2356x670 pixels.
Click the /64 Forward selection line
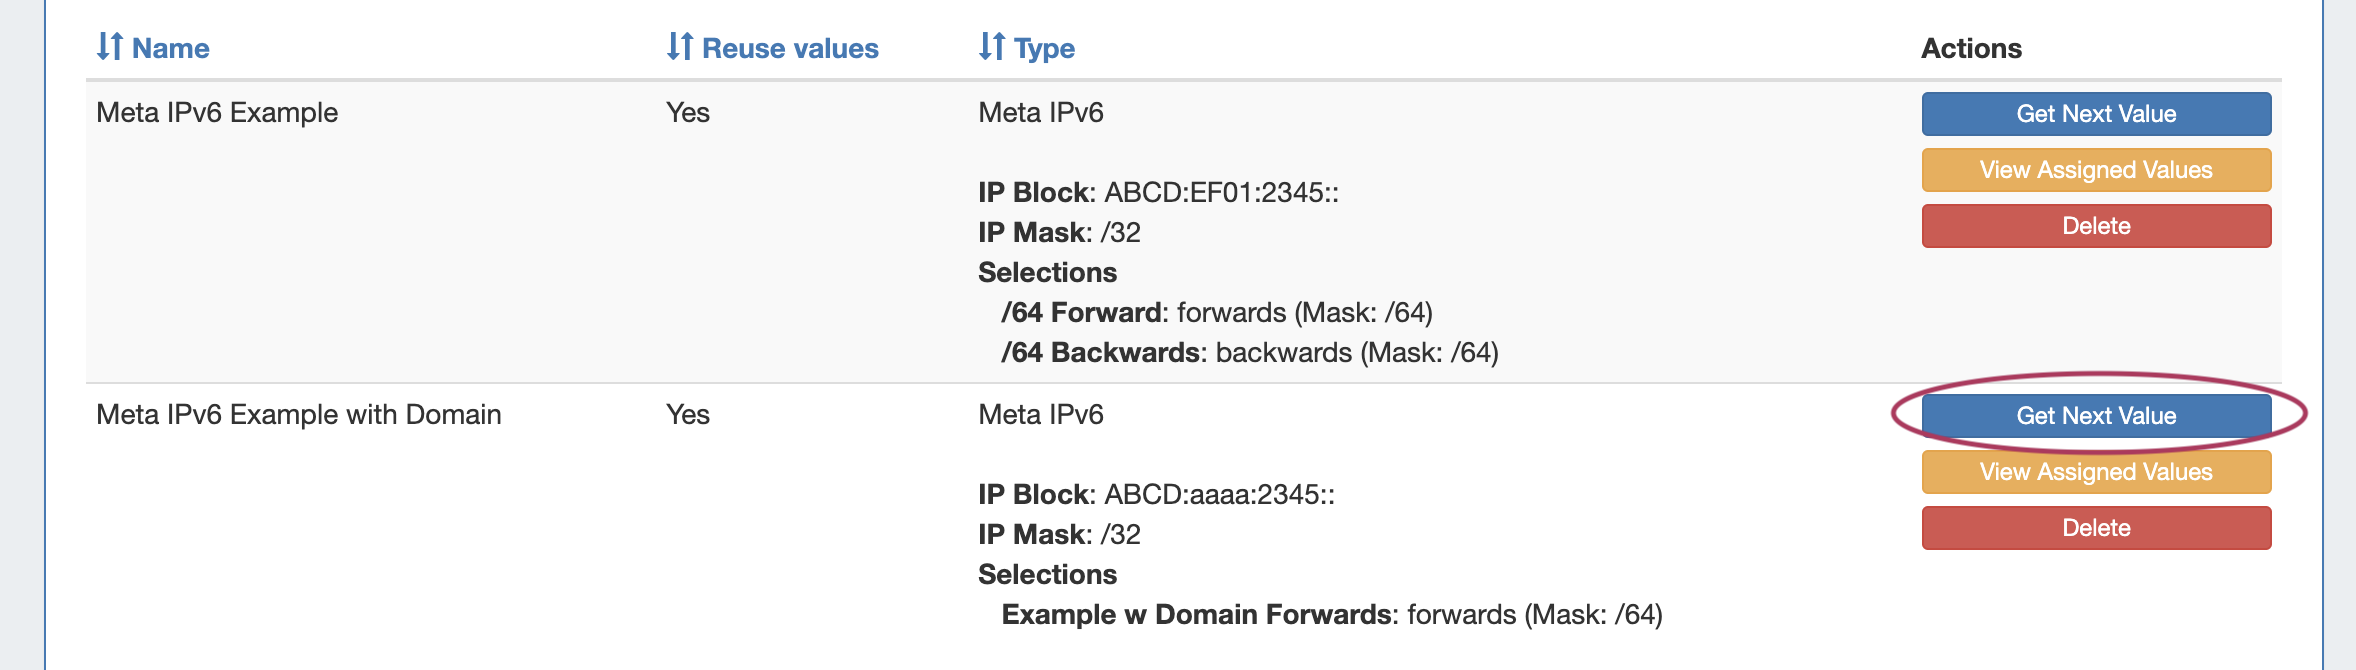point(1216,313)
